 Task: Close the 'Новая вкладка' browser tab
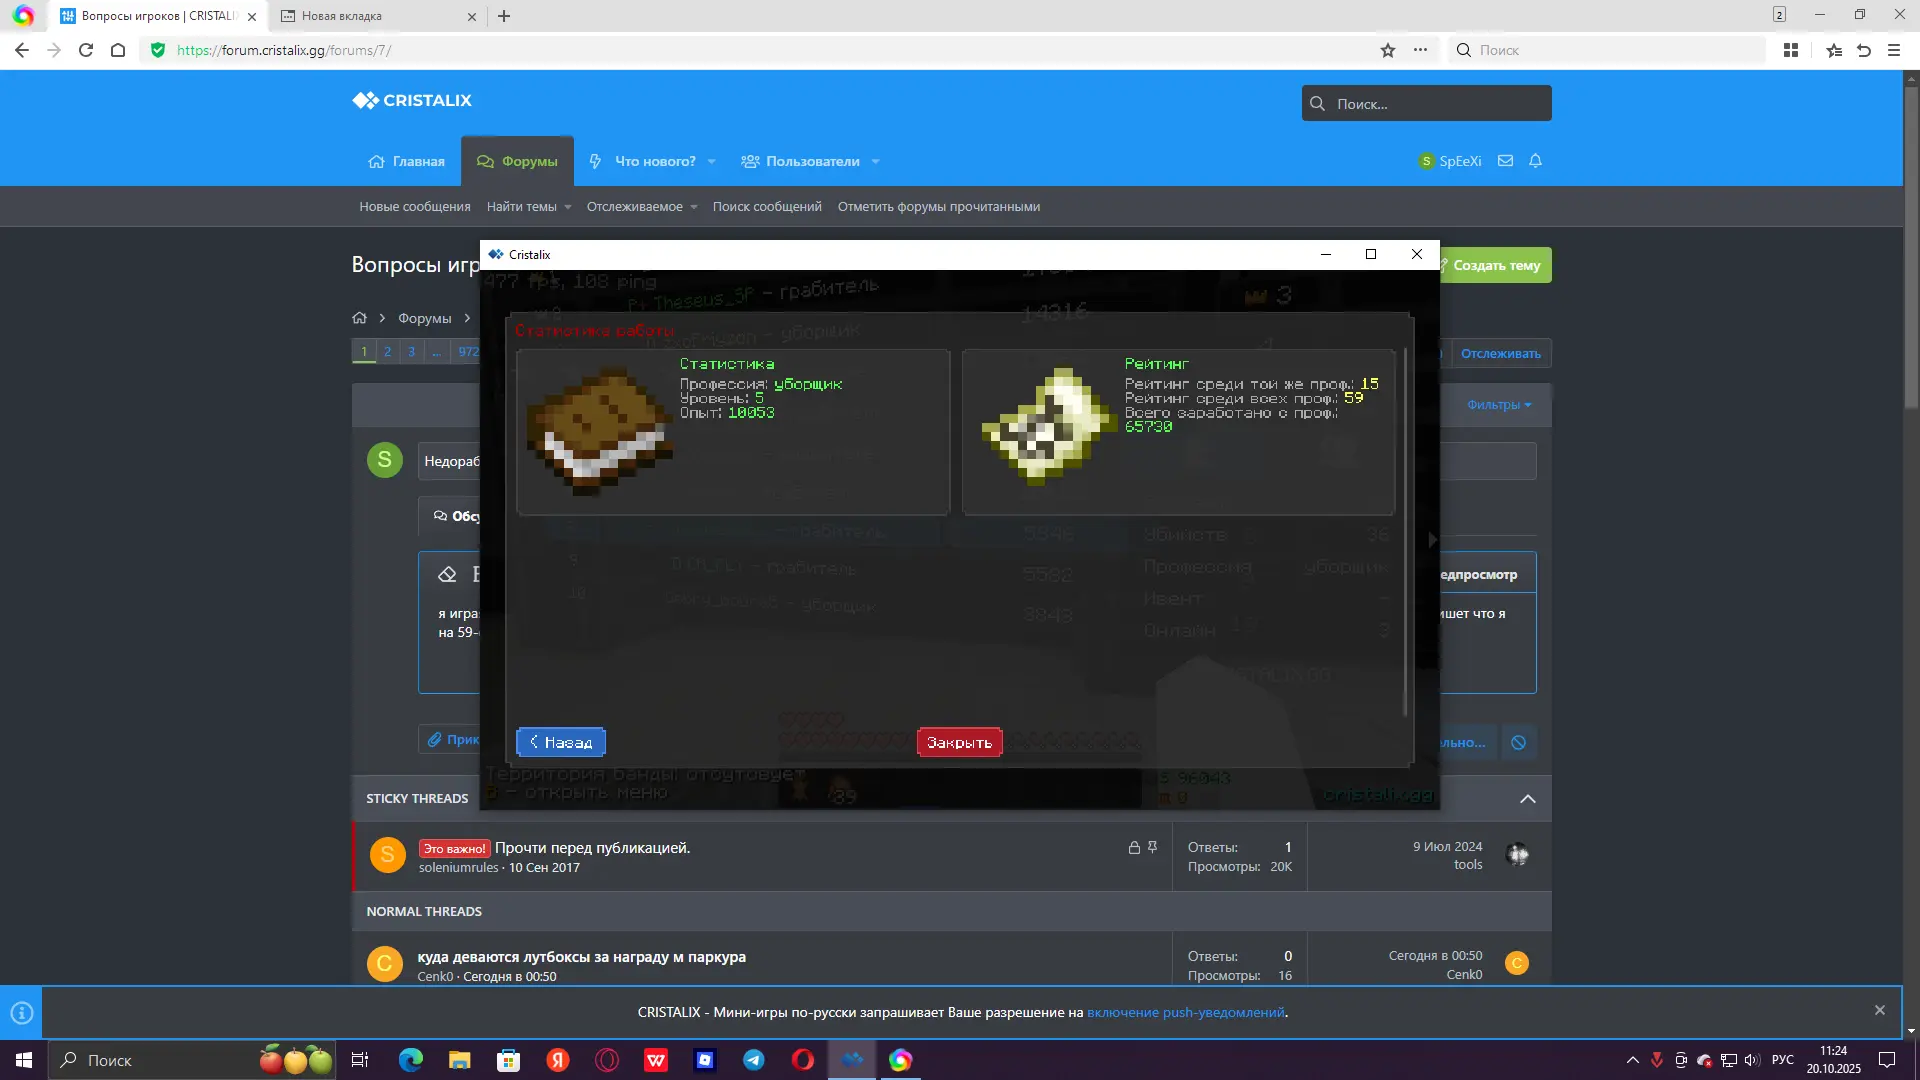click(472, 16)
